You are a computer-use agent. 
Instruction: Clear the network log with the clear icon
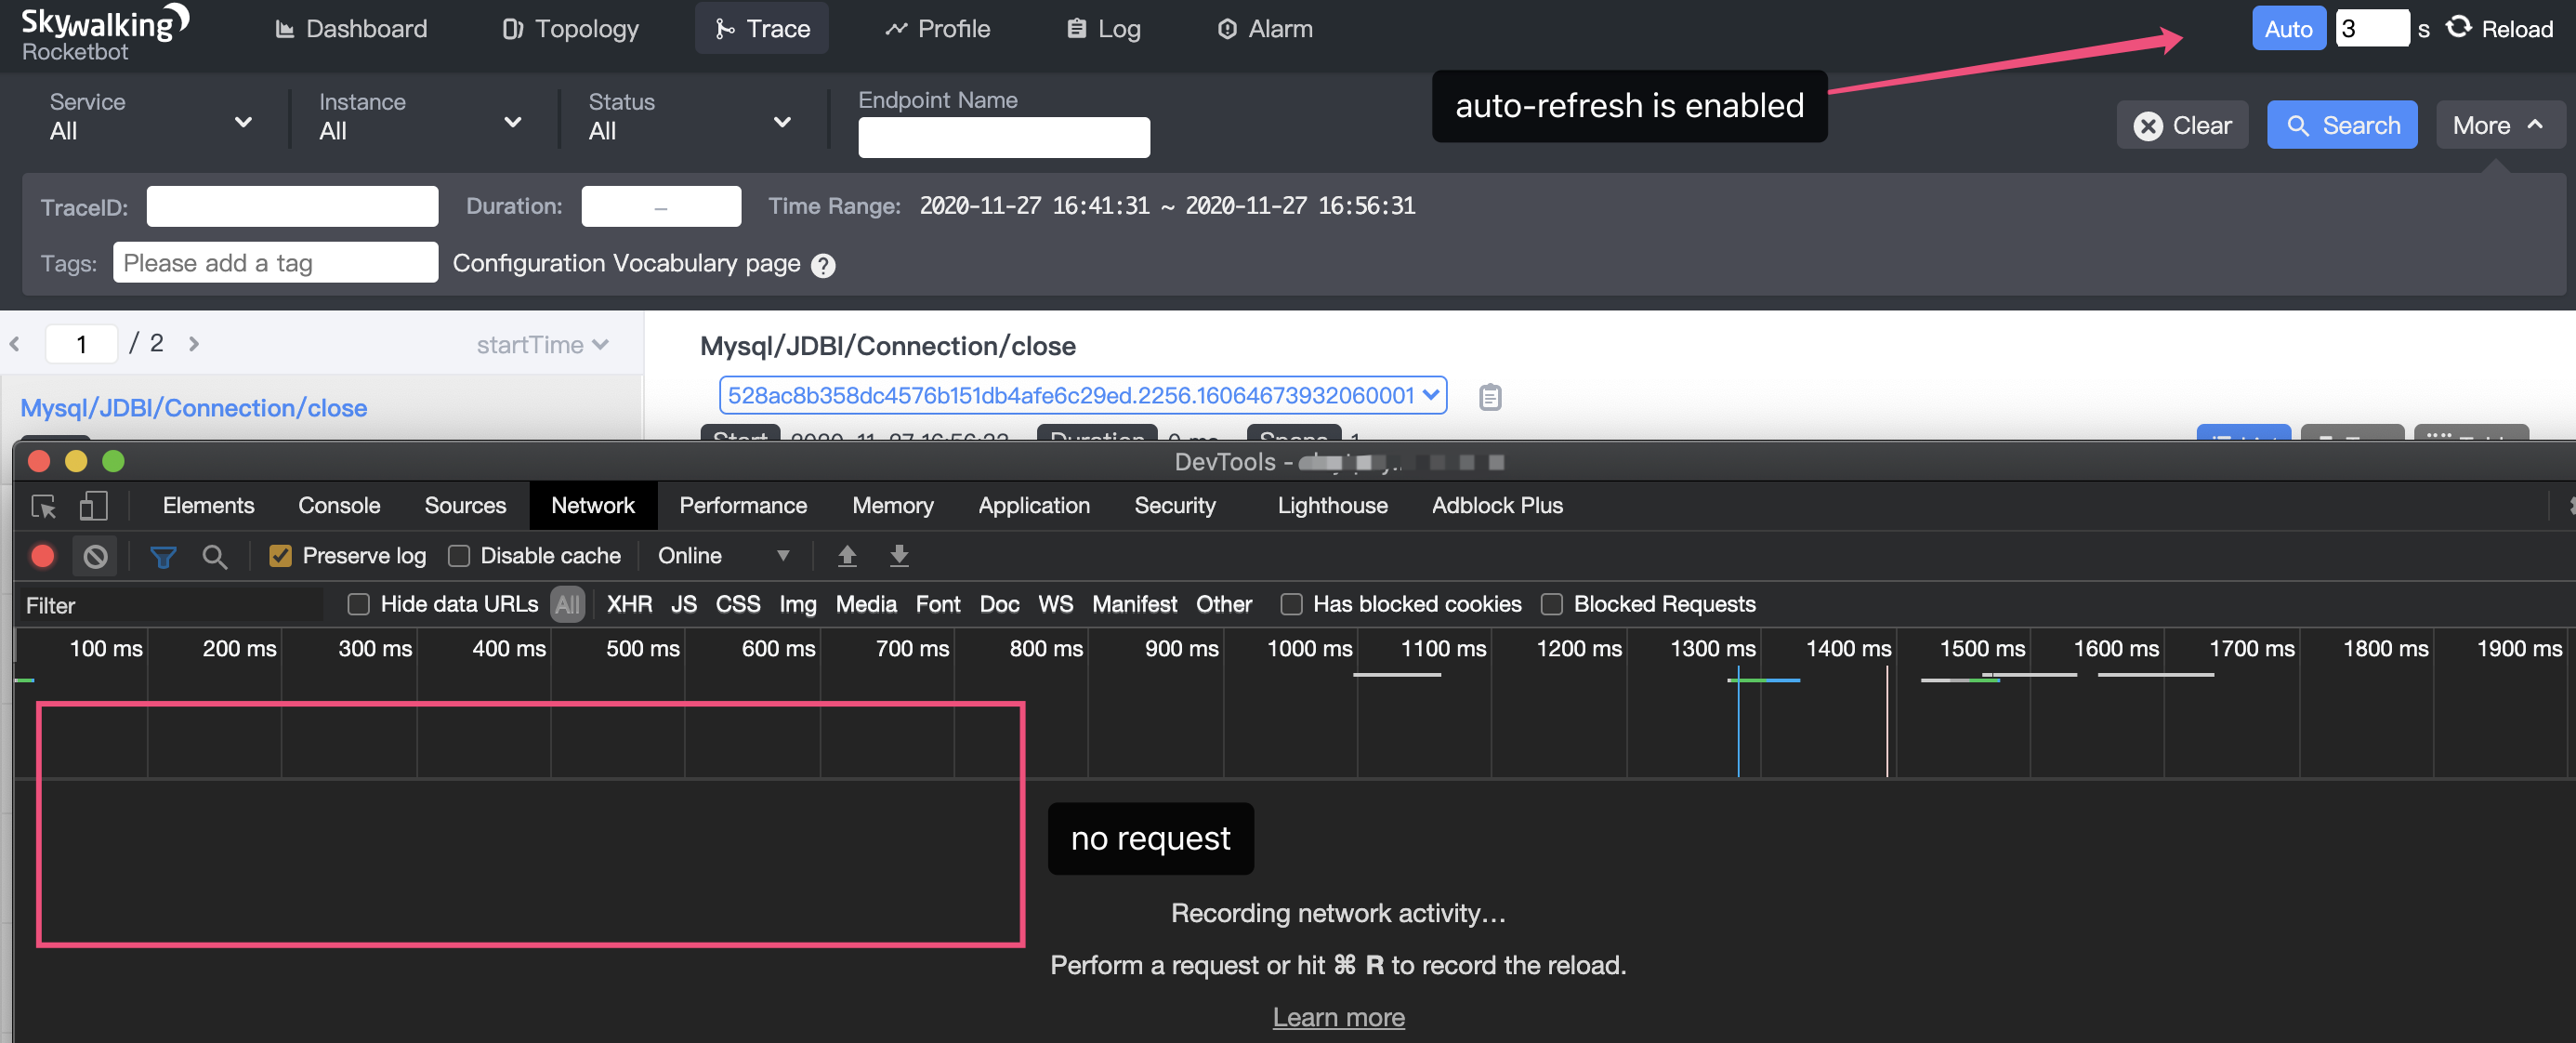coord(95,556)
